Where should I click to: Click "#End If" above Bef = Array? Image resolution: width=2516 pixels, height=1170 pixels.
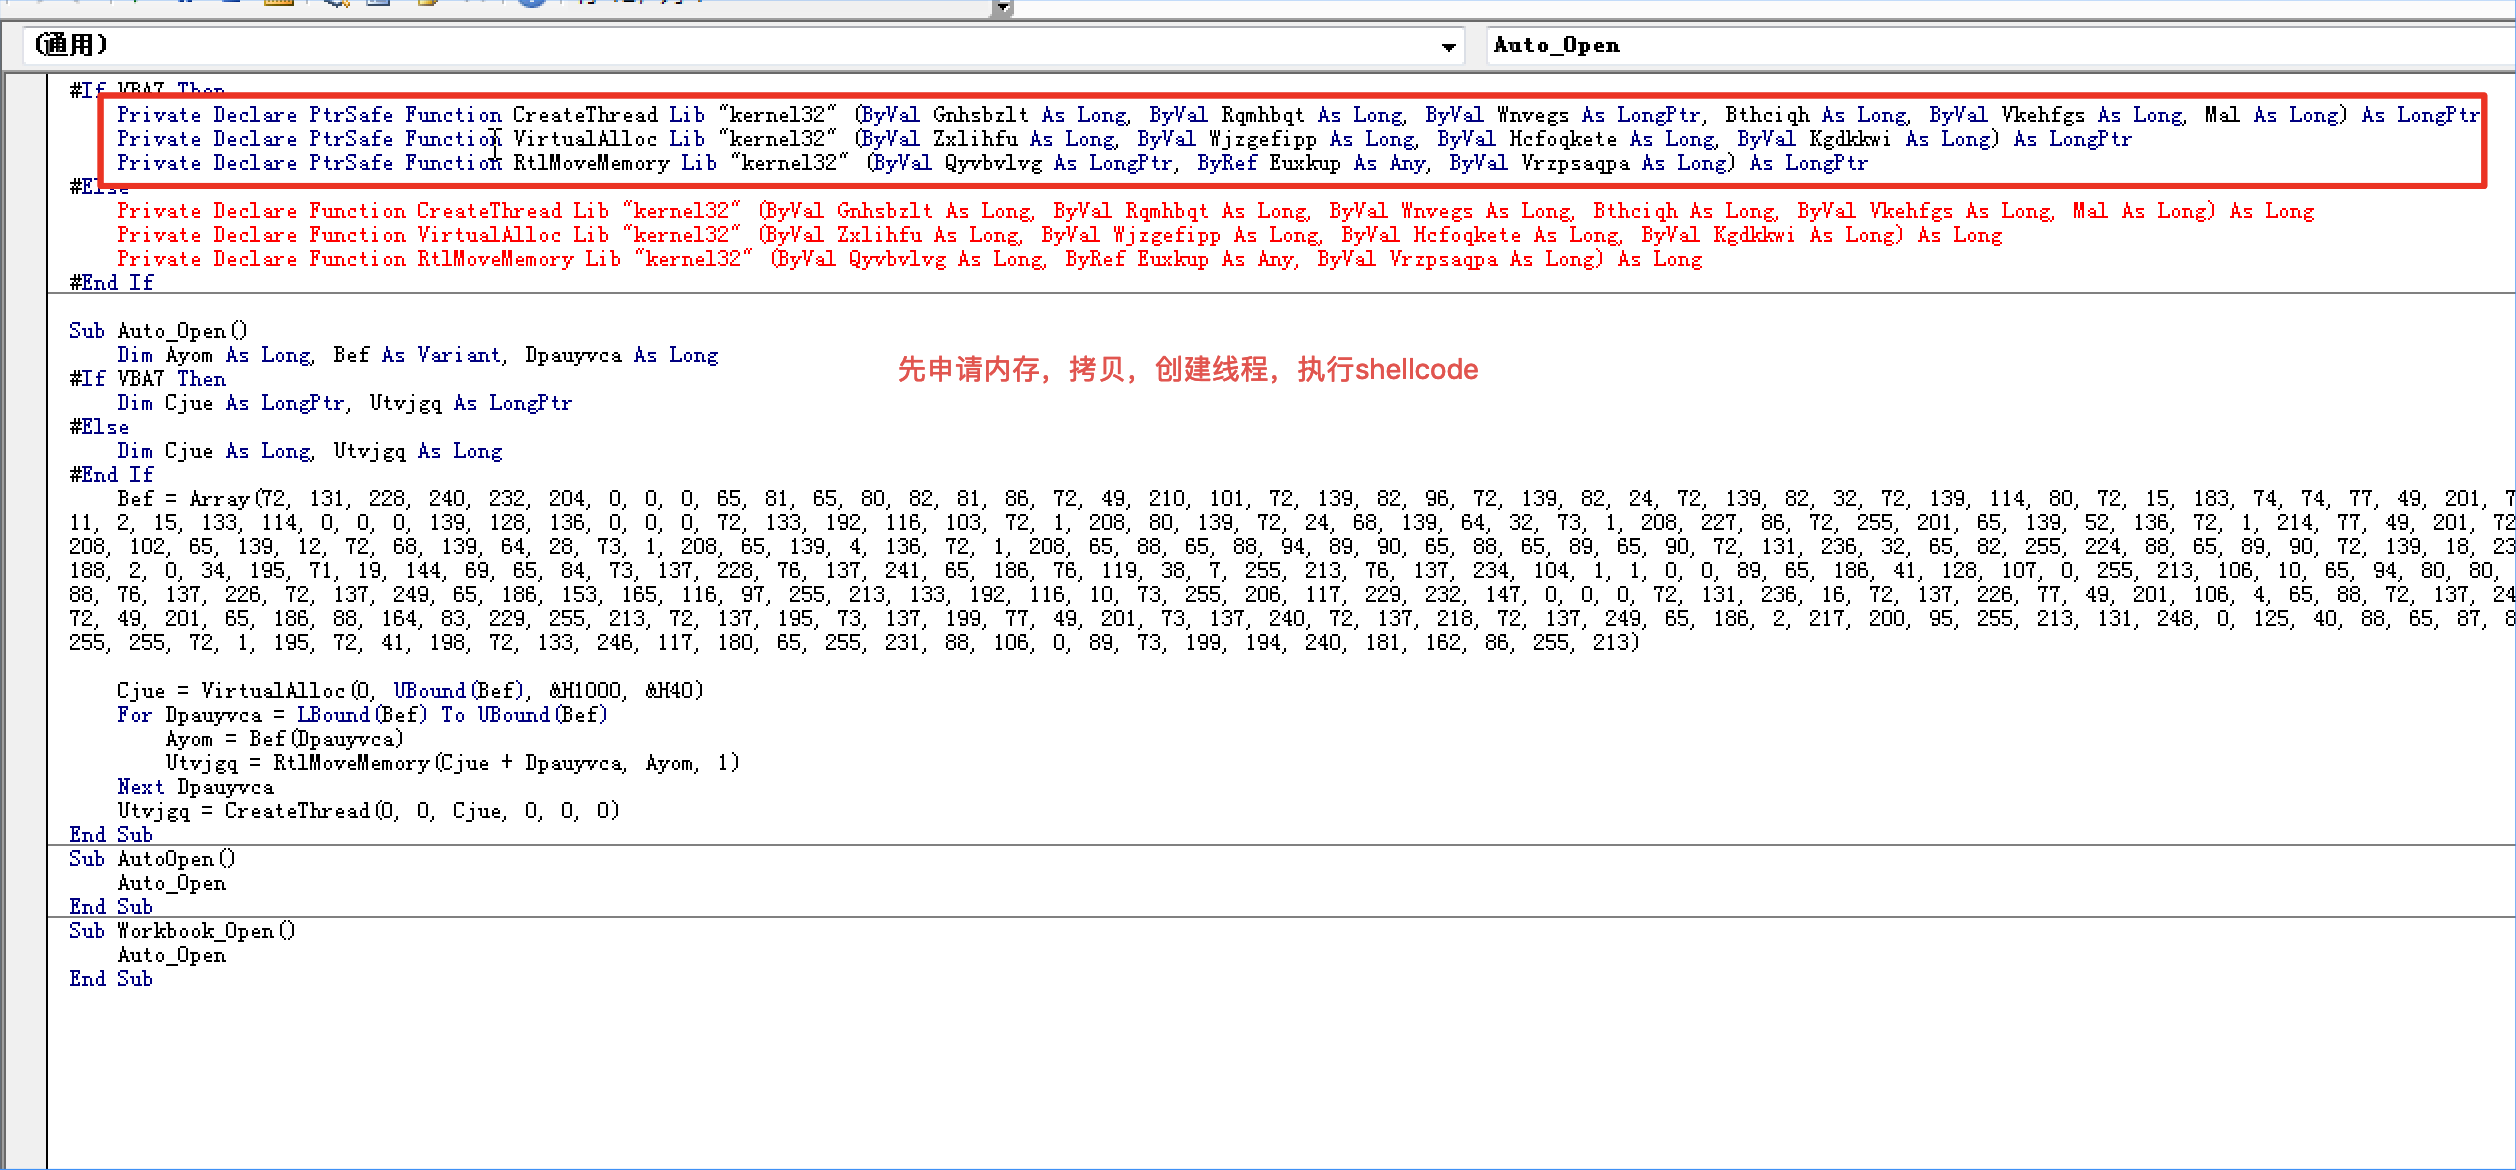(x=111, y=475)
